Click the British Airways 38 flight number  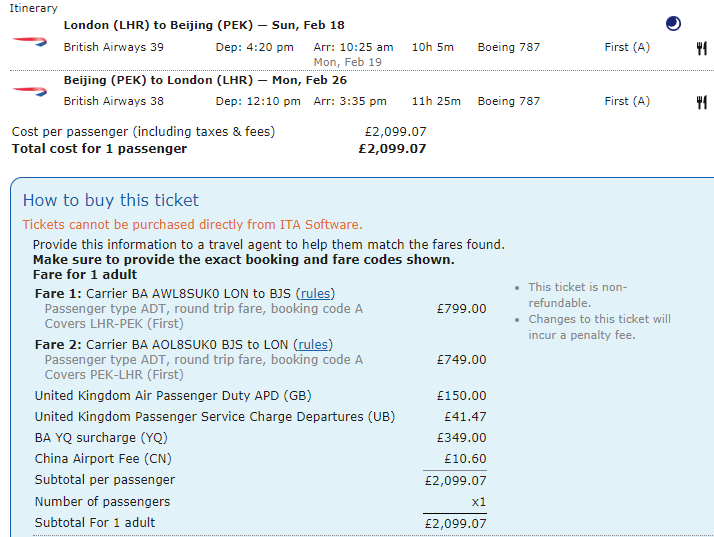pyautogui.click(x=113, y=101)
